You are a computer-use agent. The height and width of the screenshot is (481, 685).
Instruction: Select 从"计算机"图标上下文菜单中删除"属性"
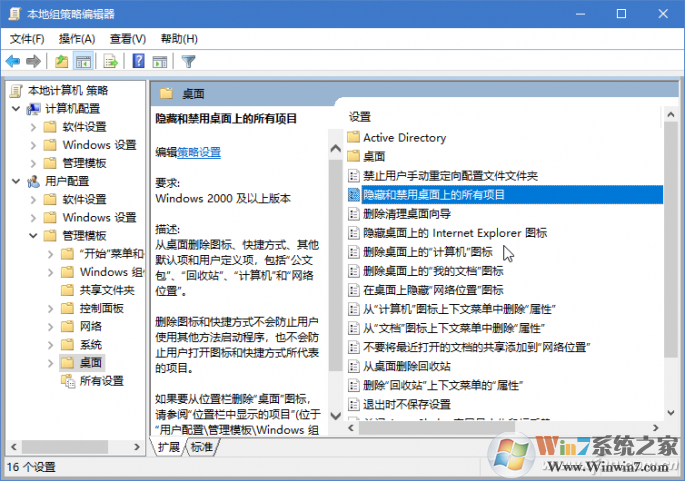459,309
